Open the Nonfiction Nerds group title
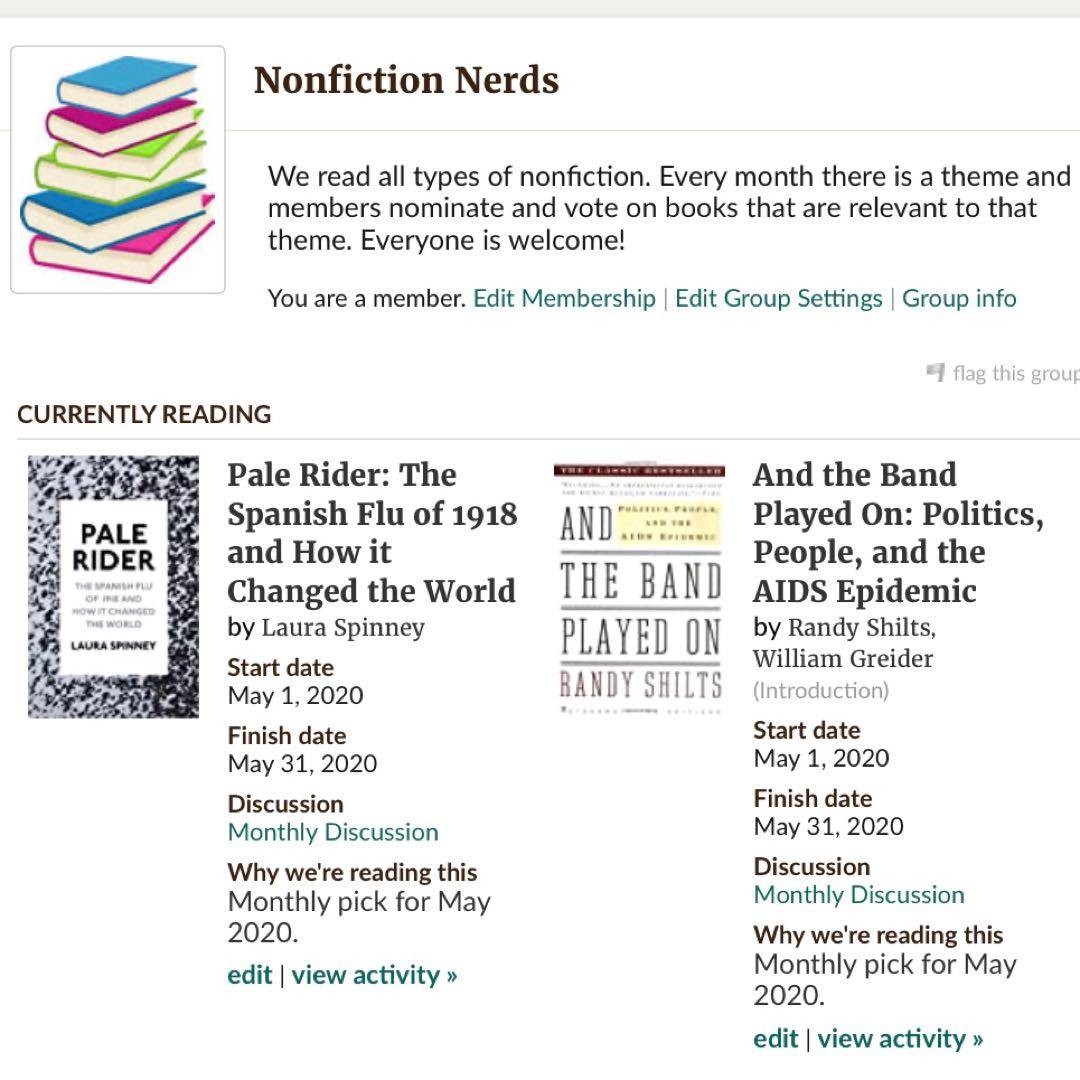 [406, 80]
